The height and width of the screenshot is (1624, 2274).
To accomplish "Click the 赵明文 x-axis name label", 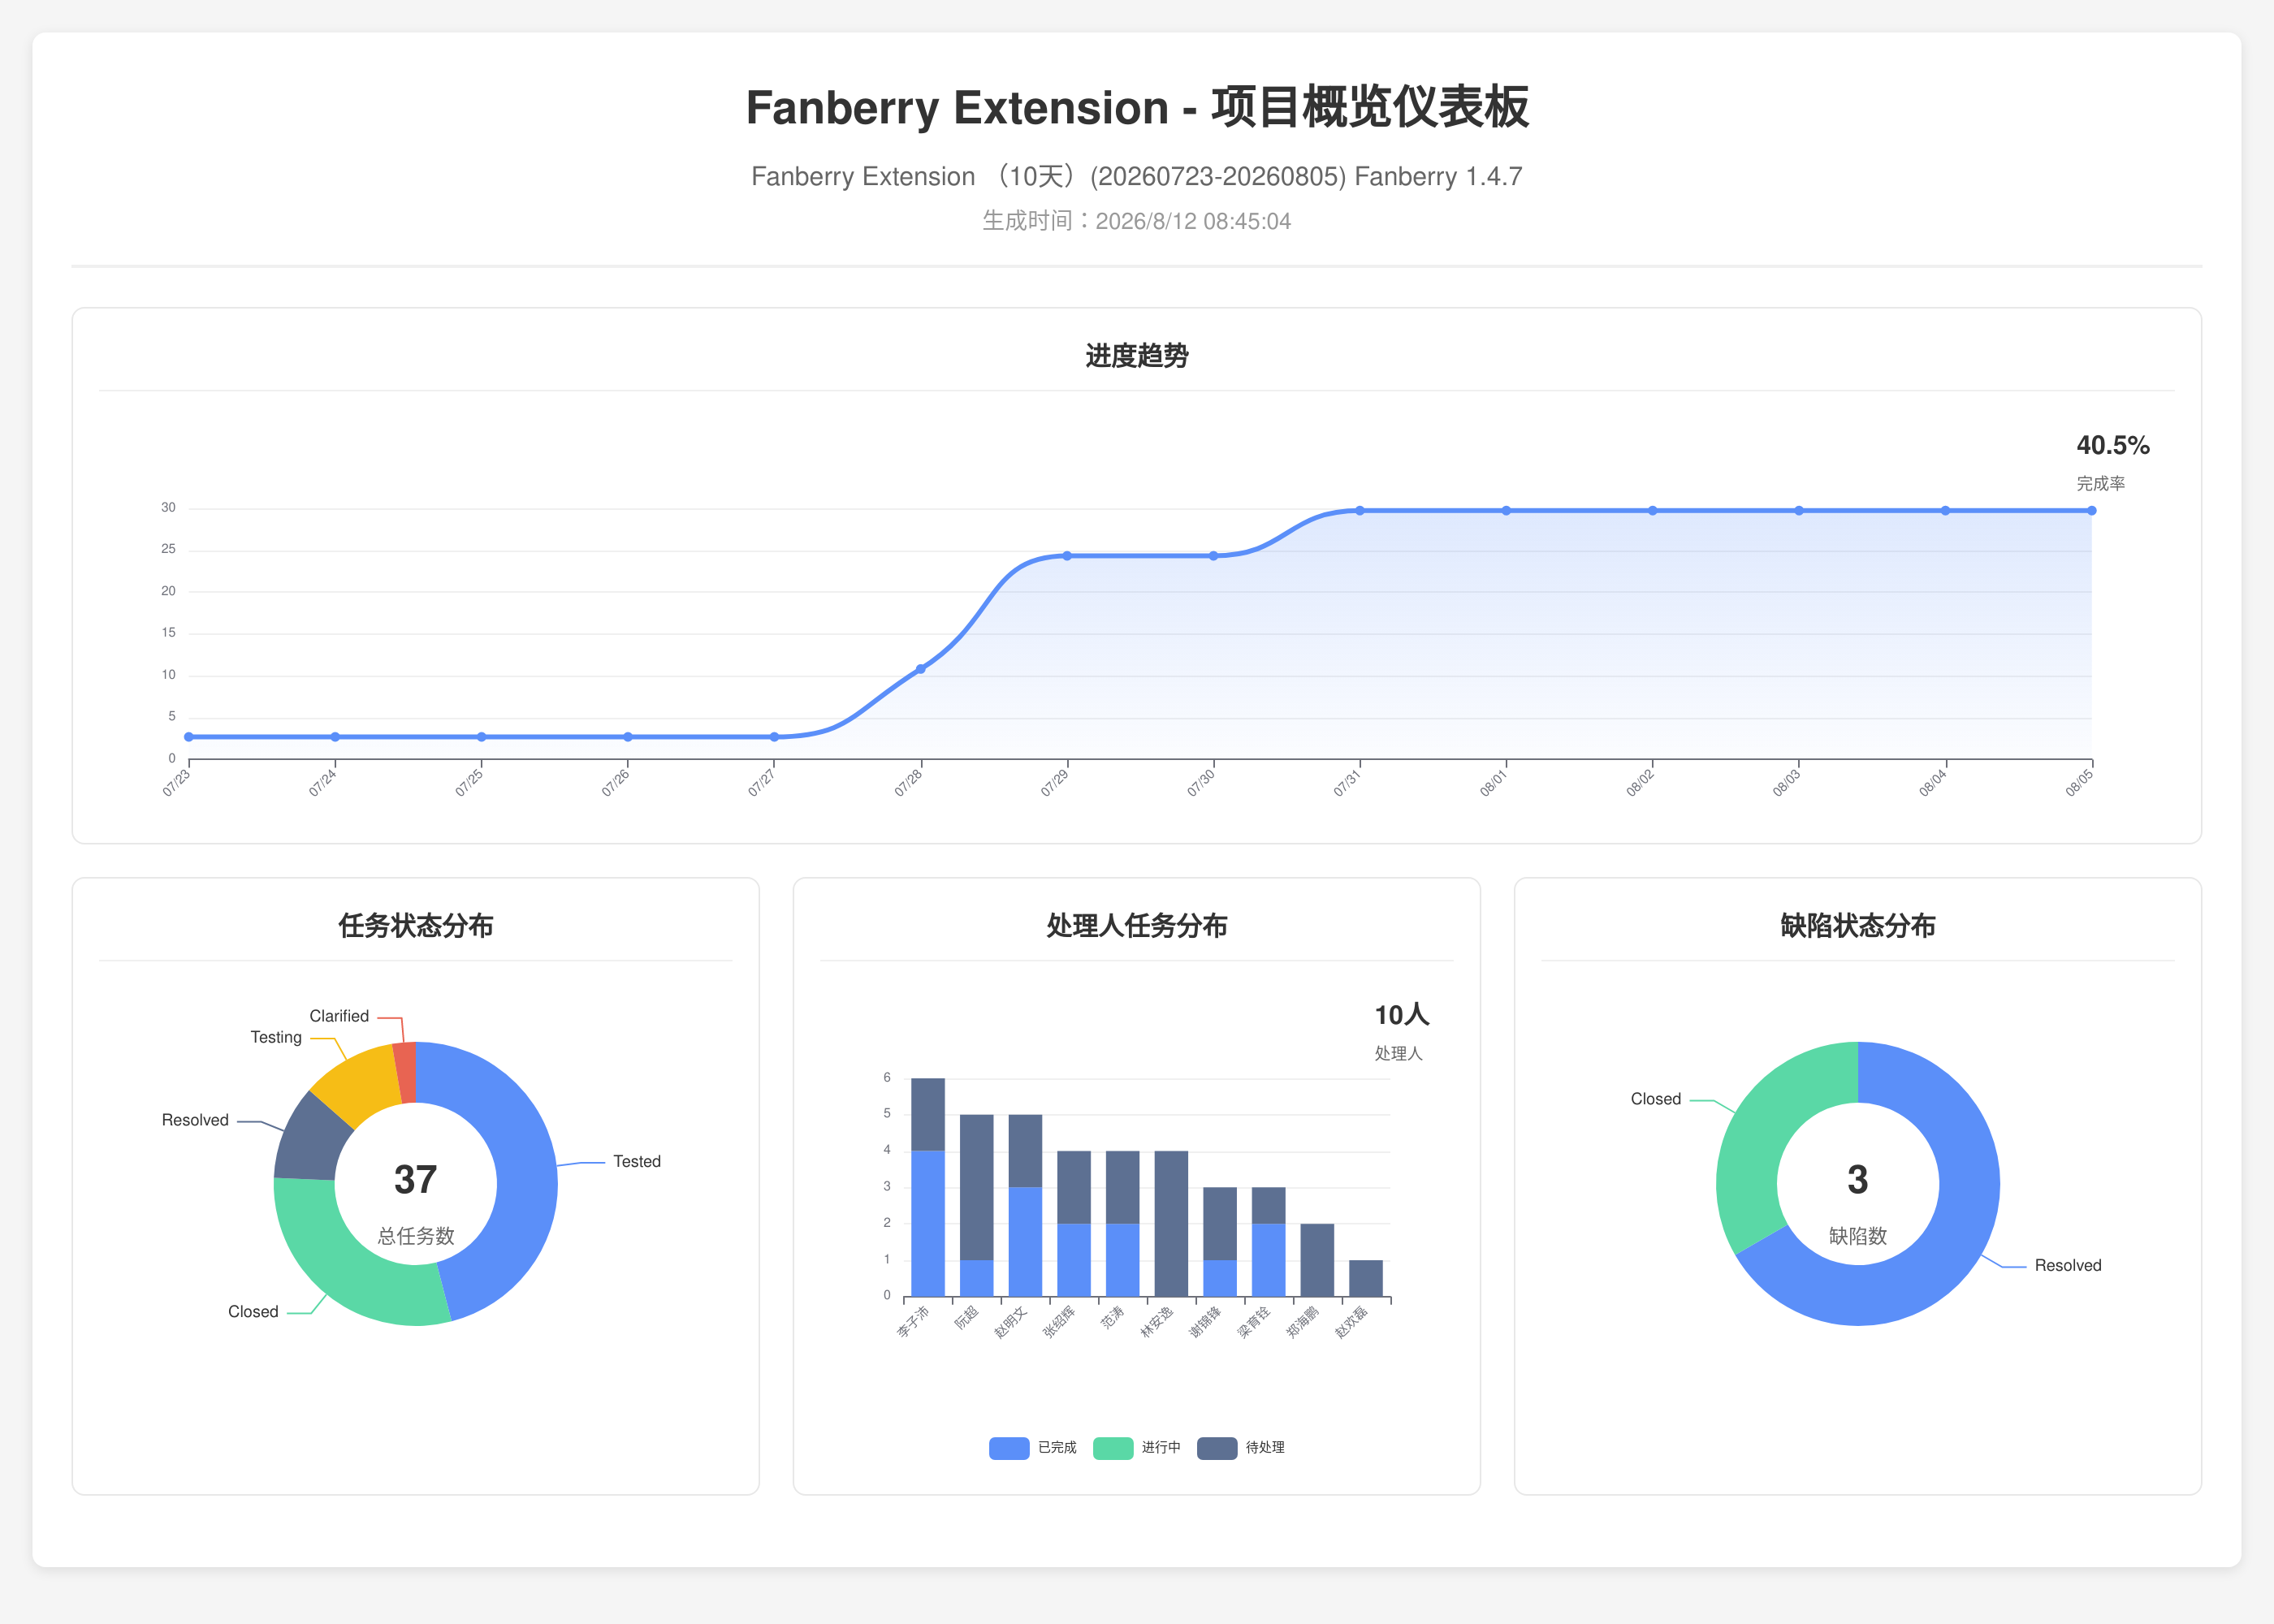I will [x=1011, y=1322].
